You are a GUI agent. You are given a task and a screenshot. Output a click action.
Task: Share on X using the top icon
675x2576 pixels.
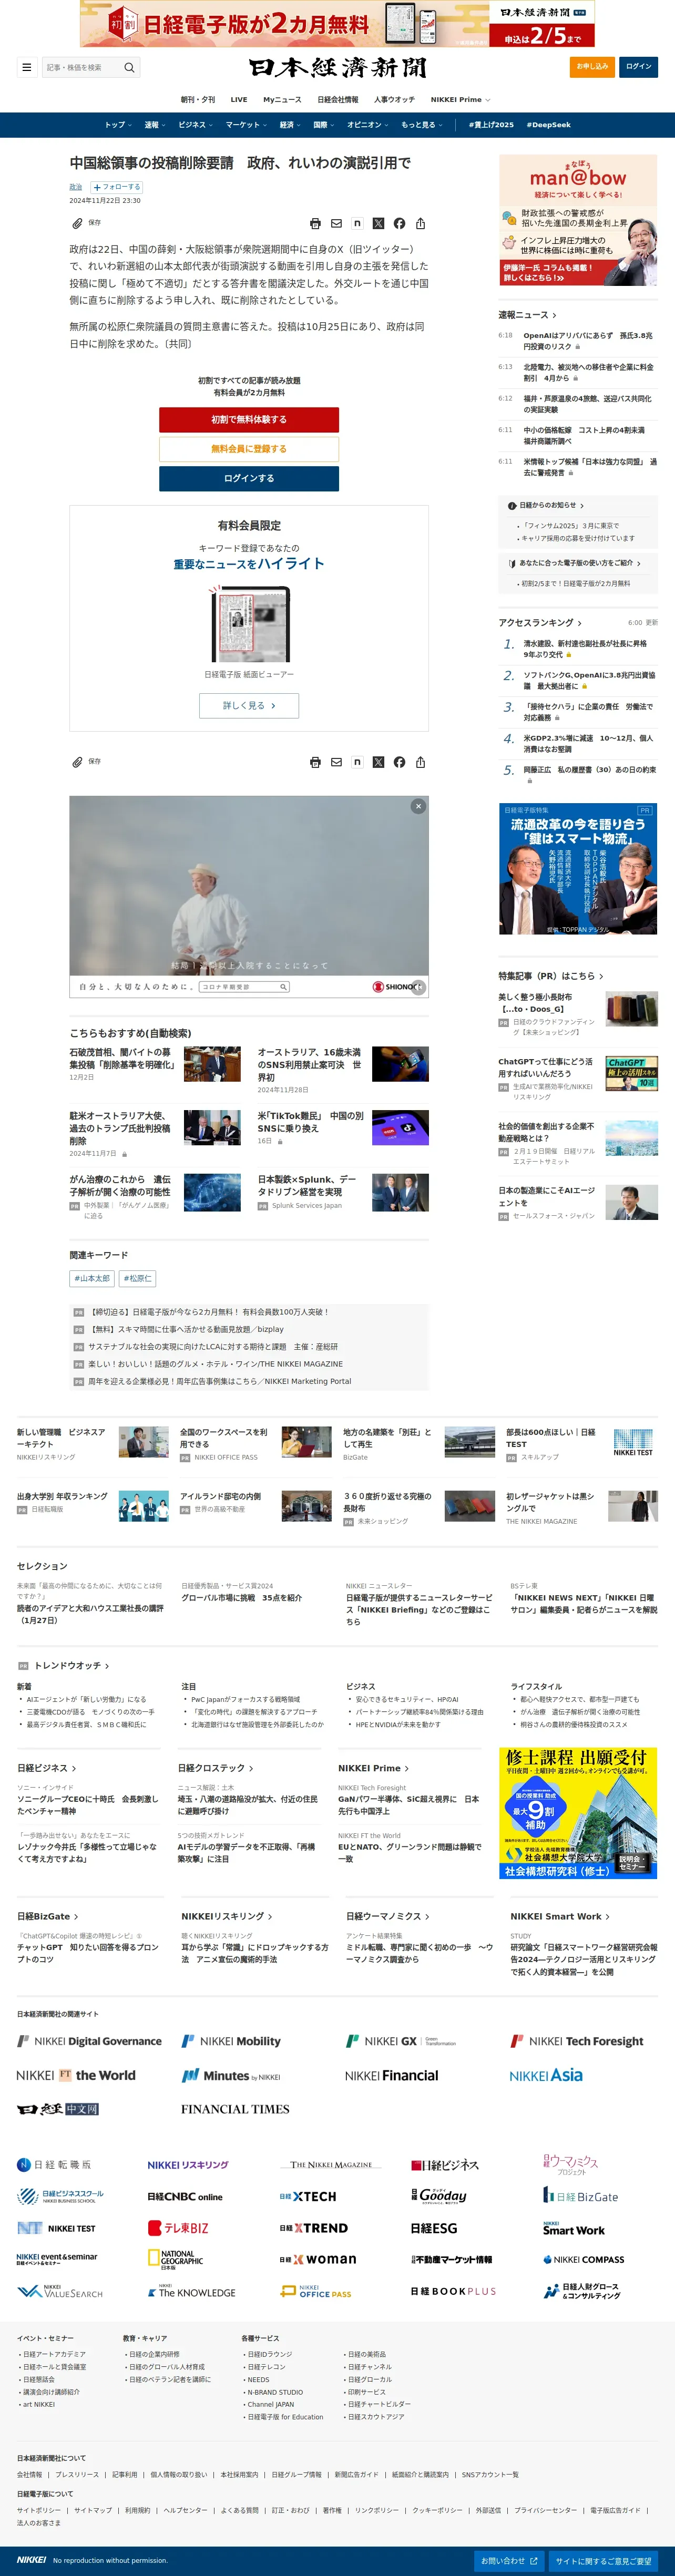click(378, 224)
